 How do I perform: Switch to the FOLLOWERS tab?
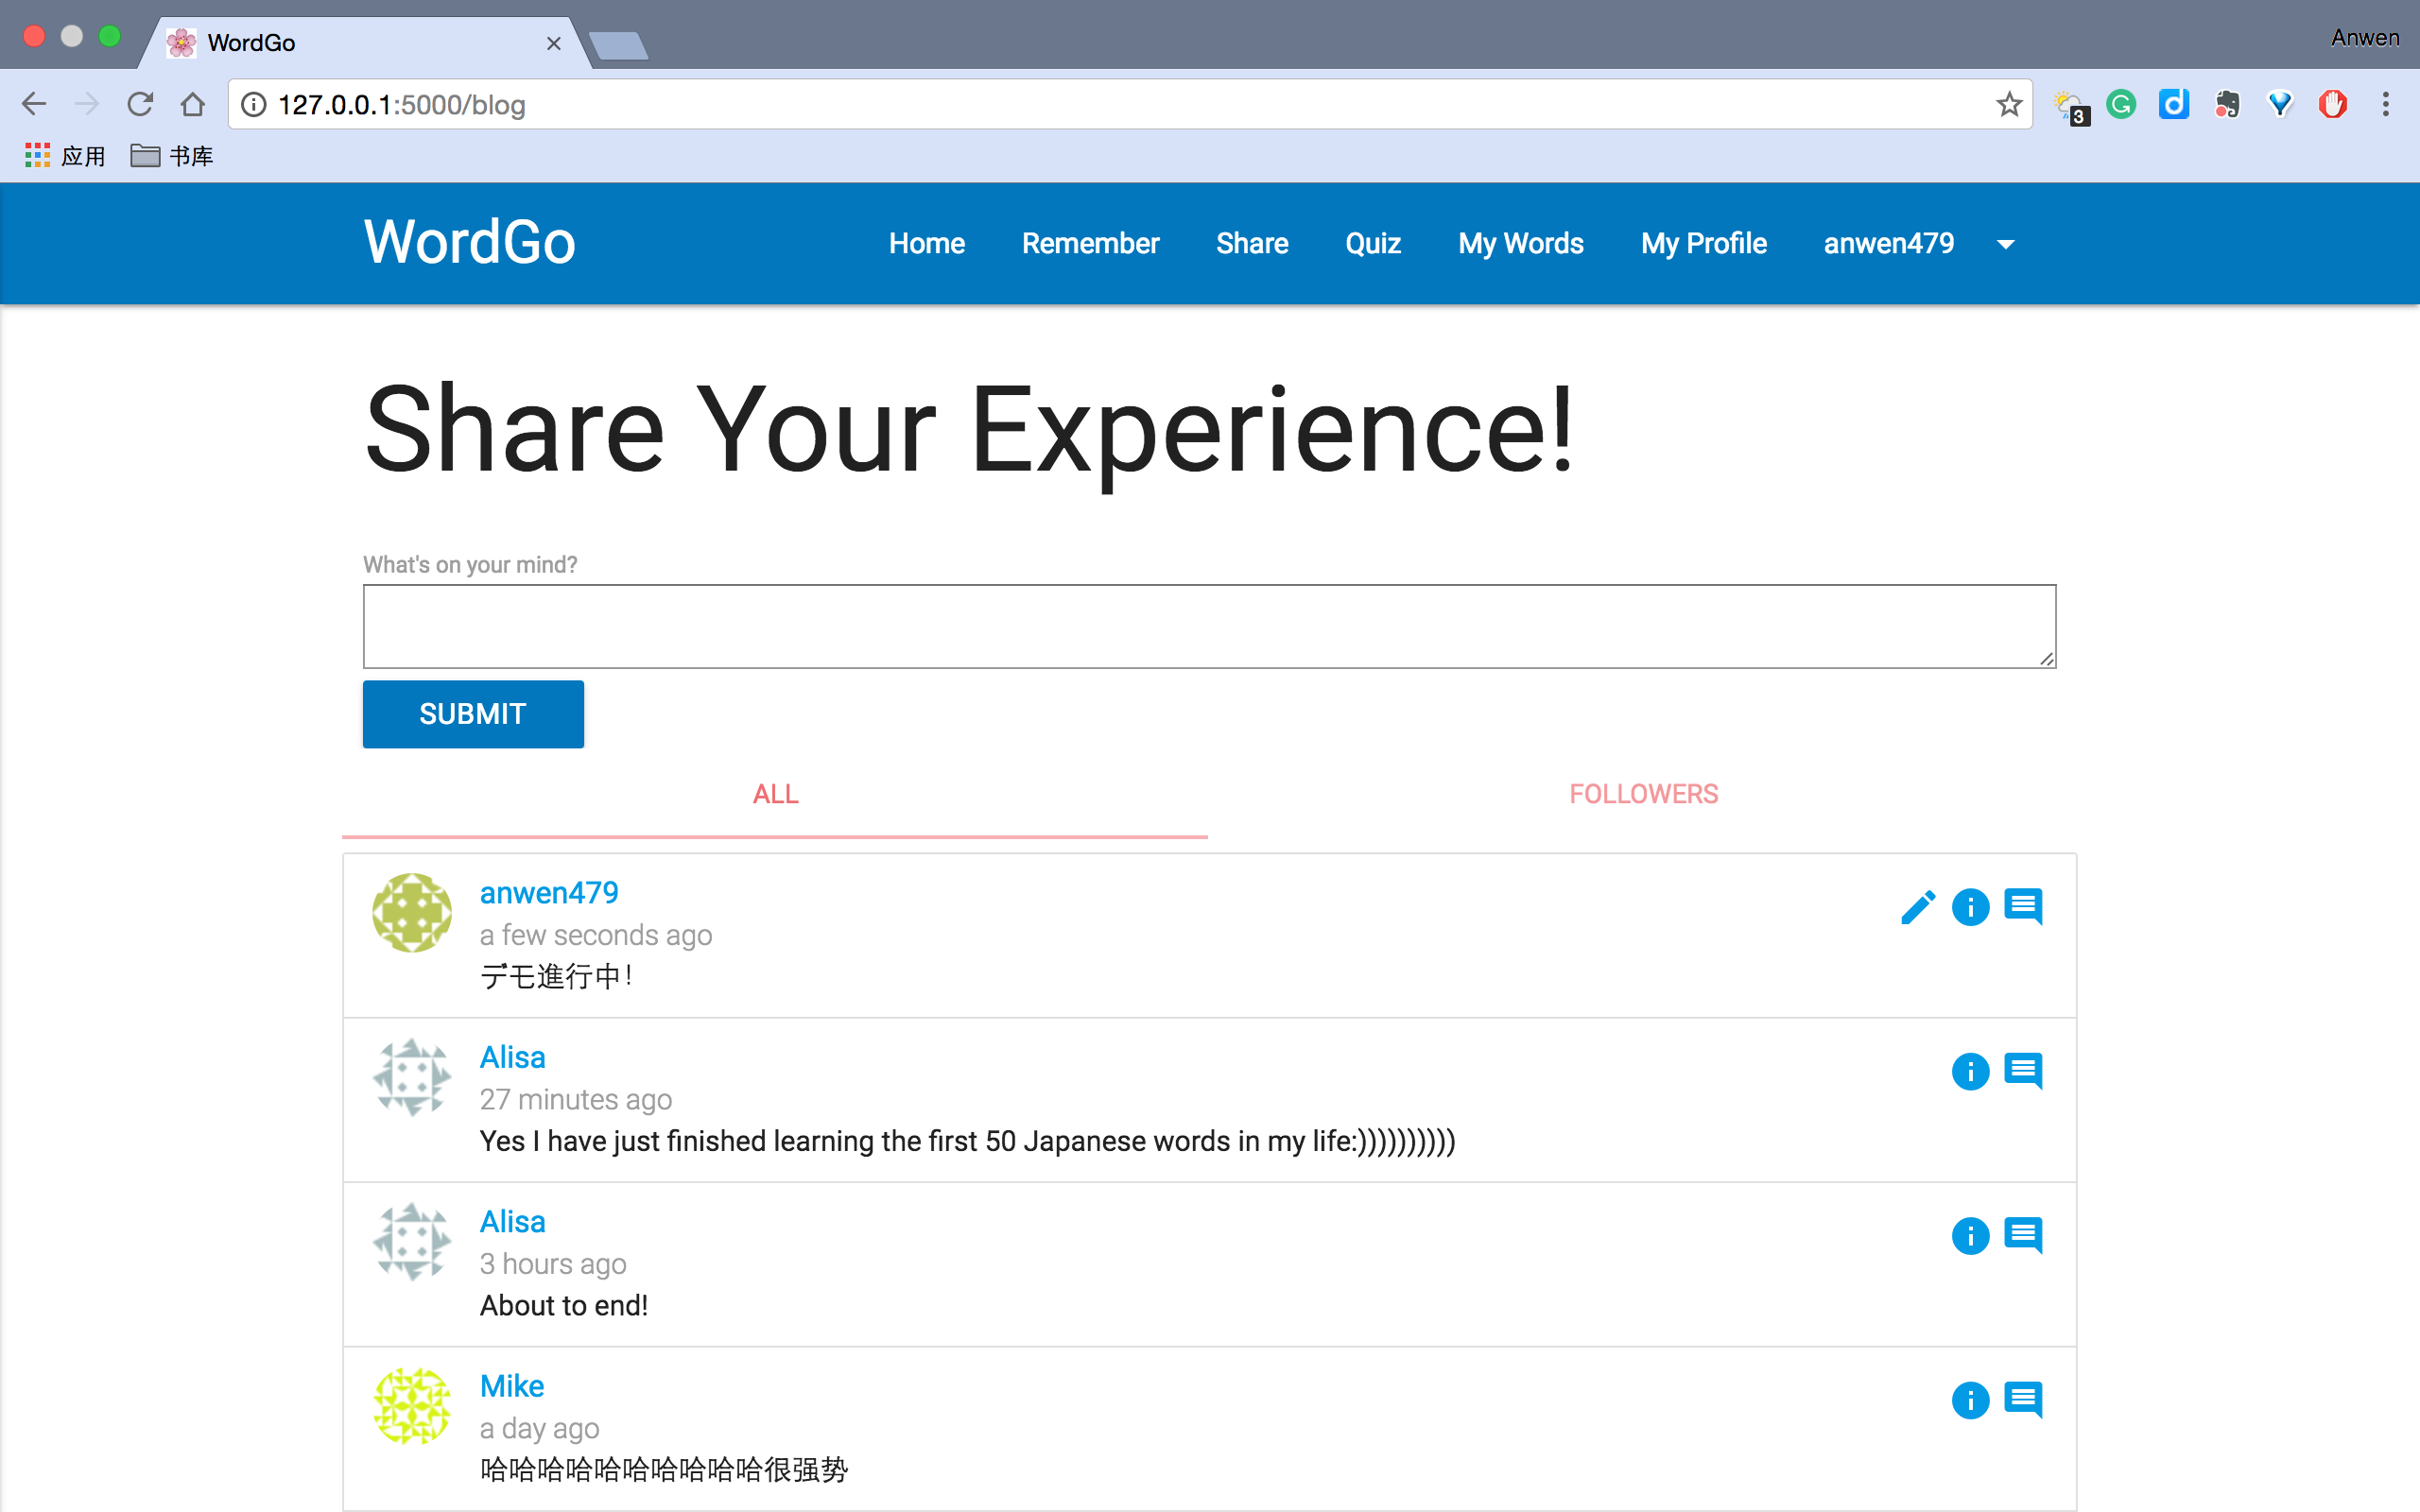tap(1643, 794)
